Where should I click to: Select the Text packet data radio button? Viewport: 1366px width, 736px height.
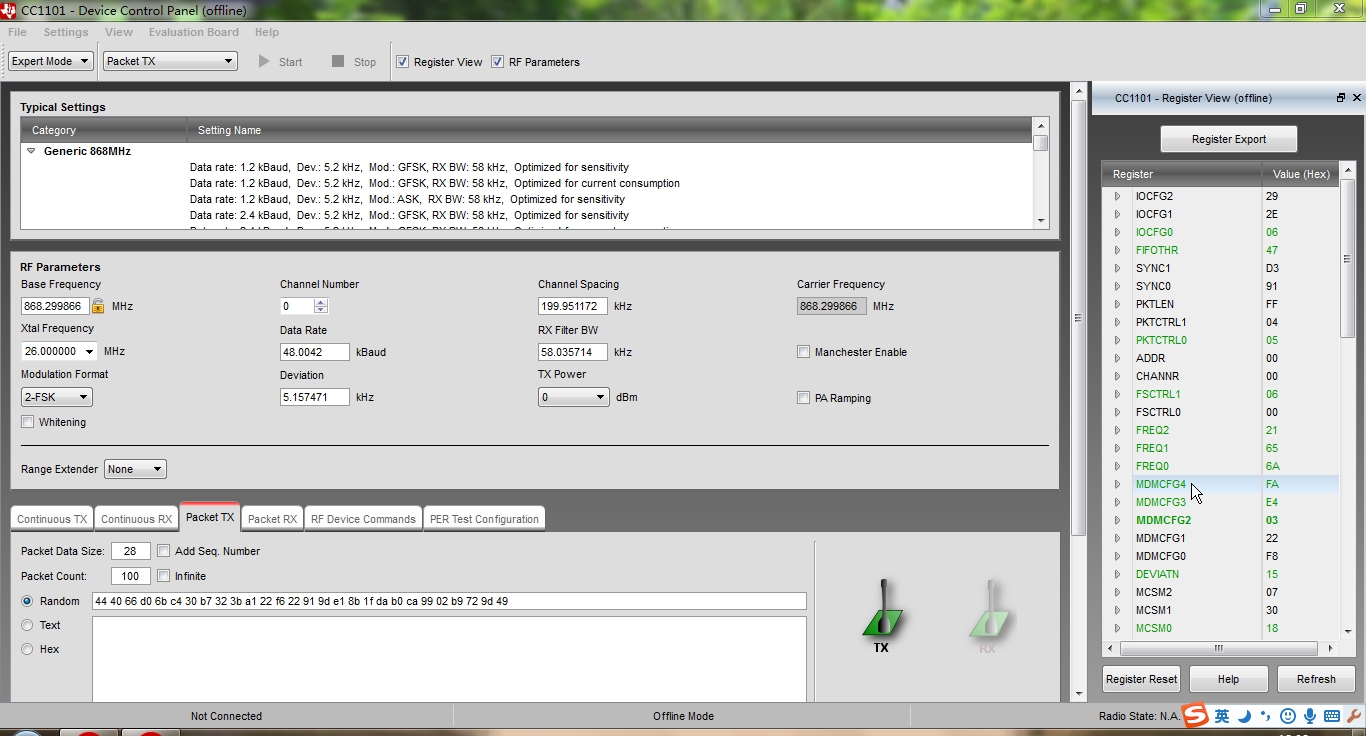(x=27, y=625)
